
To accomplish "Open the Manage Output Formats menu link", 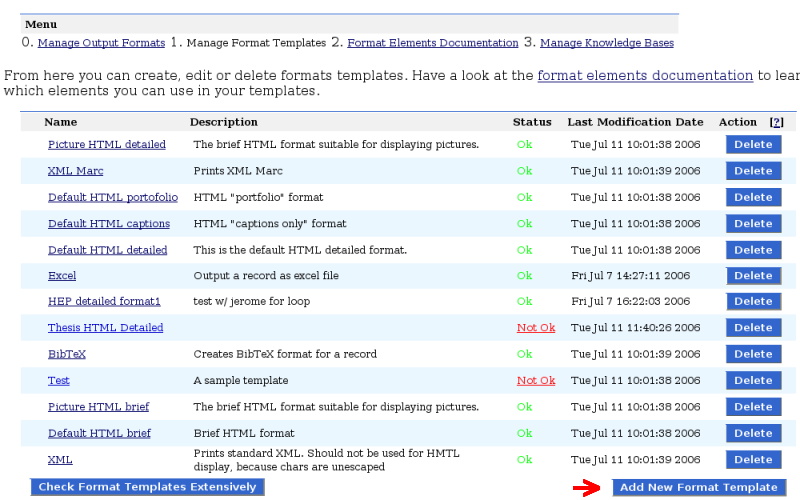I will coord(101,43).
